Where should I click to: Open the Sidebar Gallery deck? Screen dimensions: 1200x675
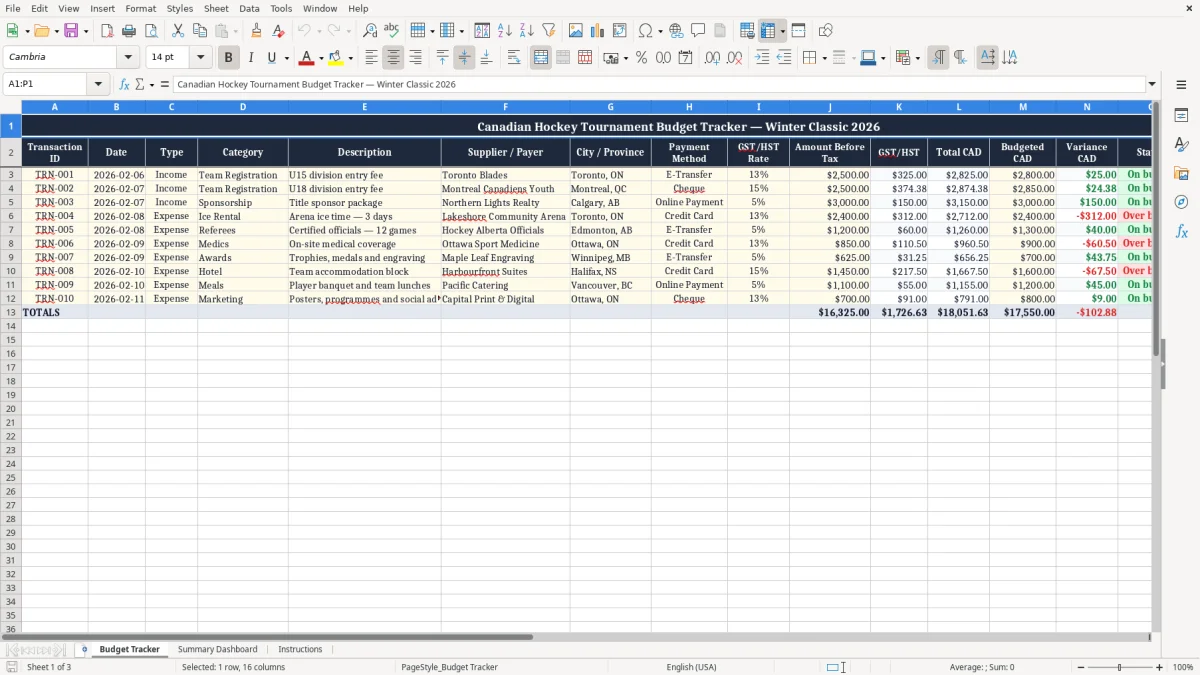[1181, 173]
